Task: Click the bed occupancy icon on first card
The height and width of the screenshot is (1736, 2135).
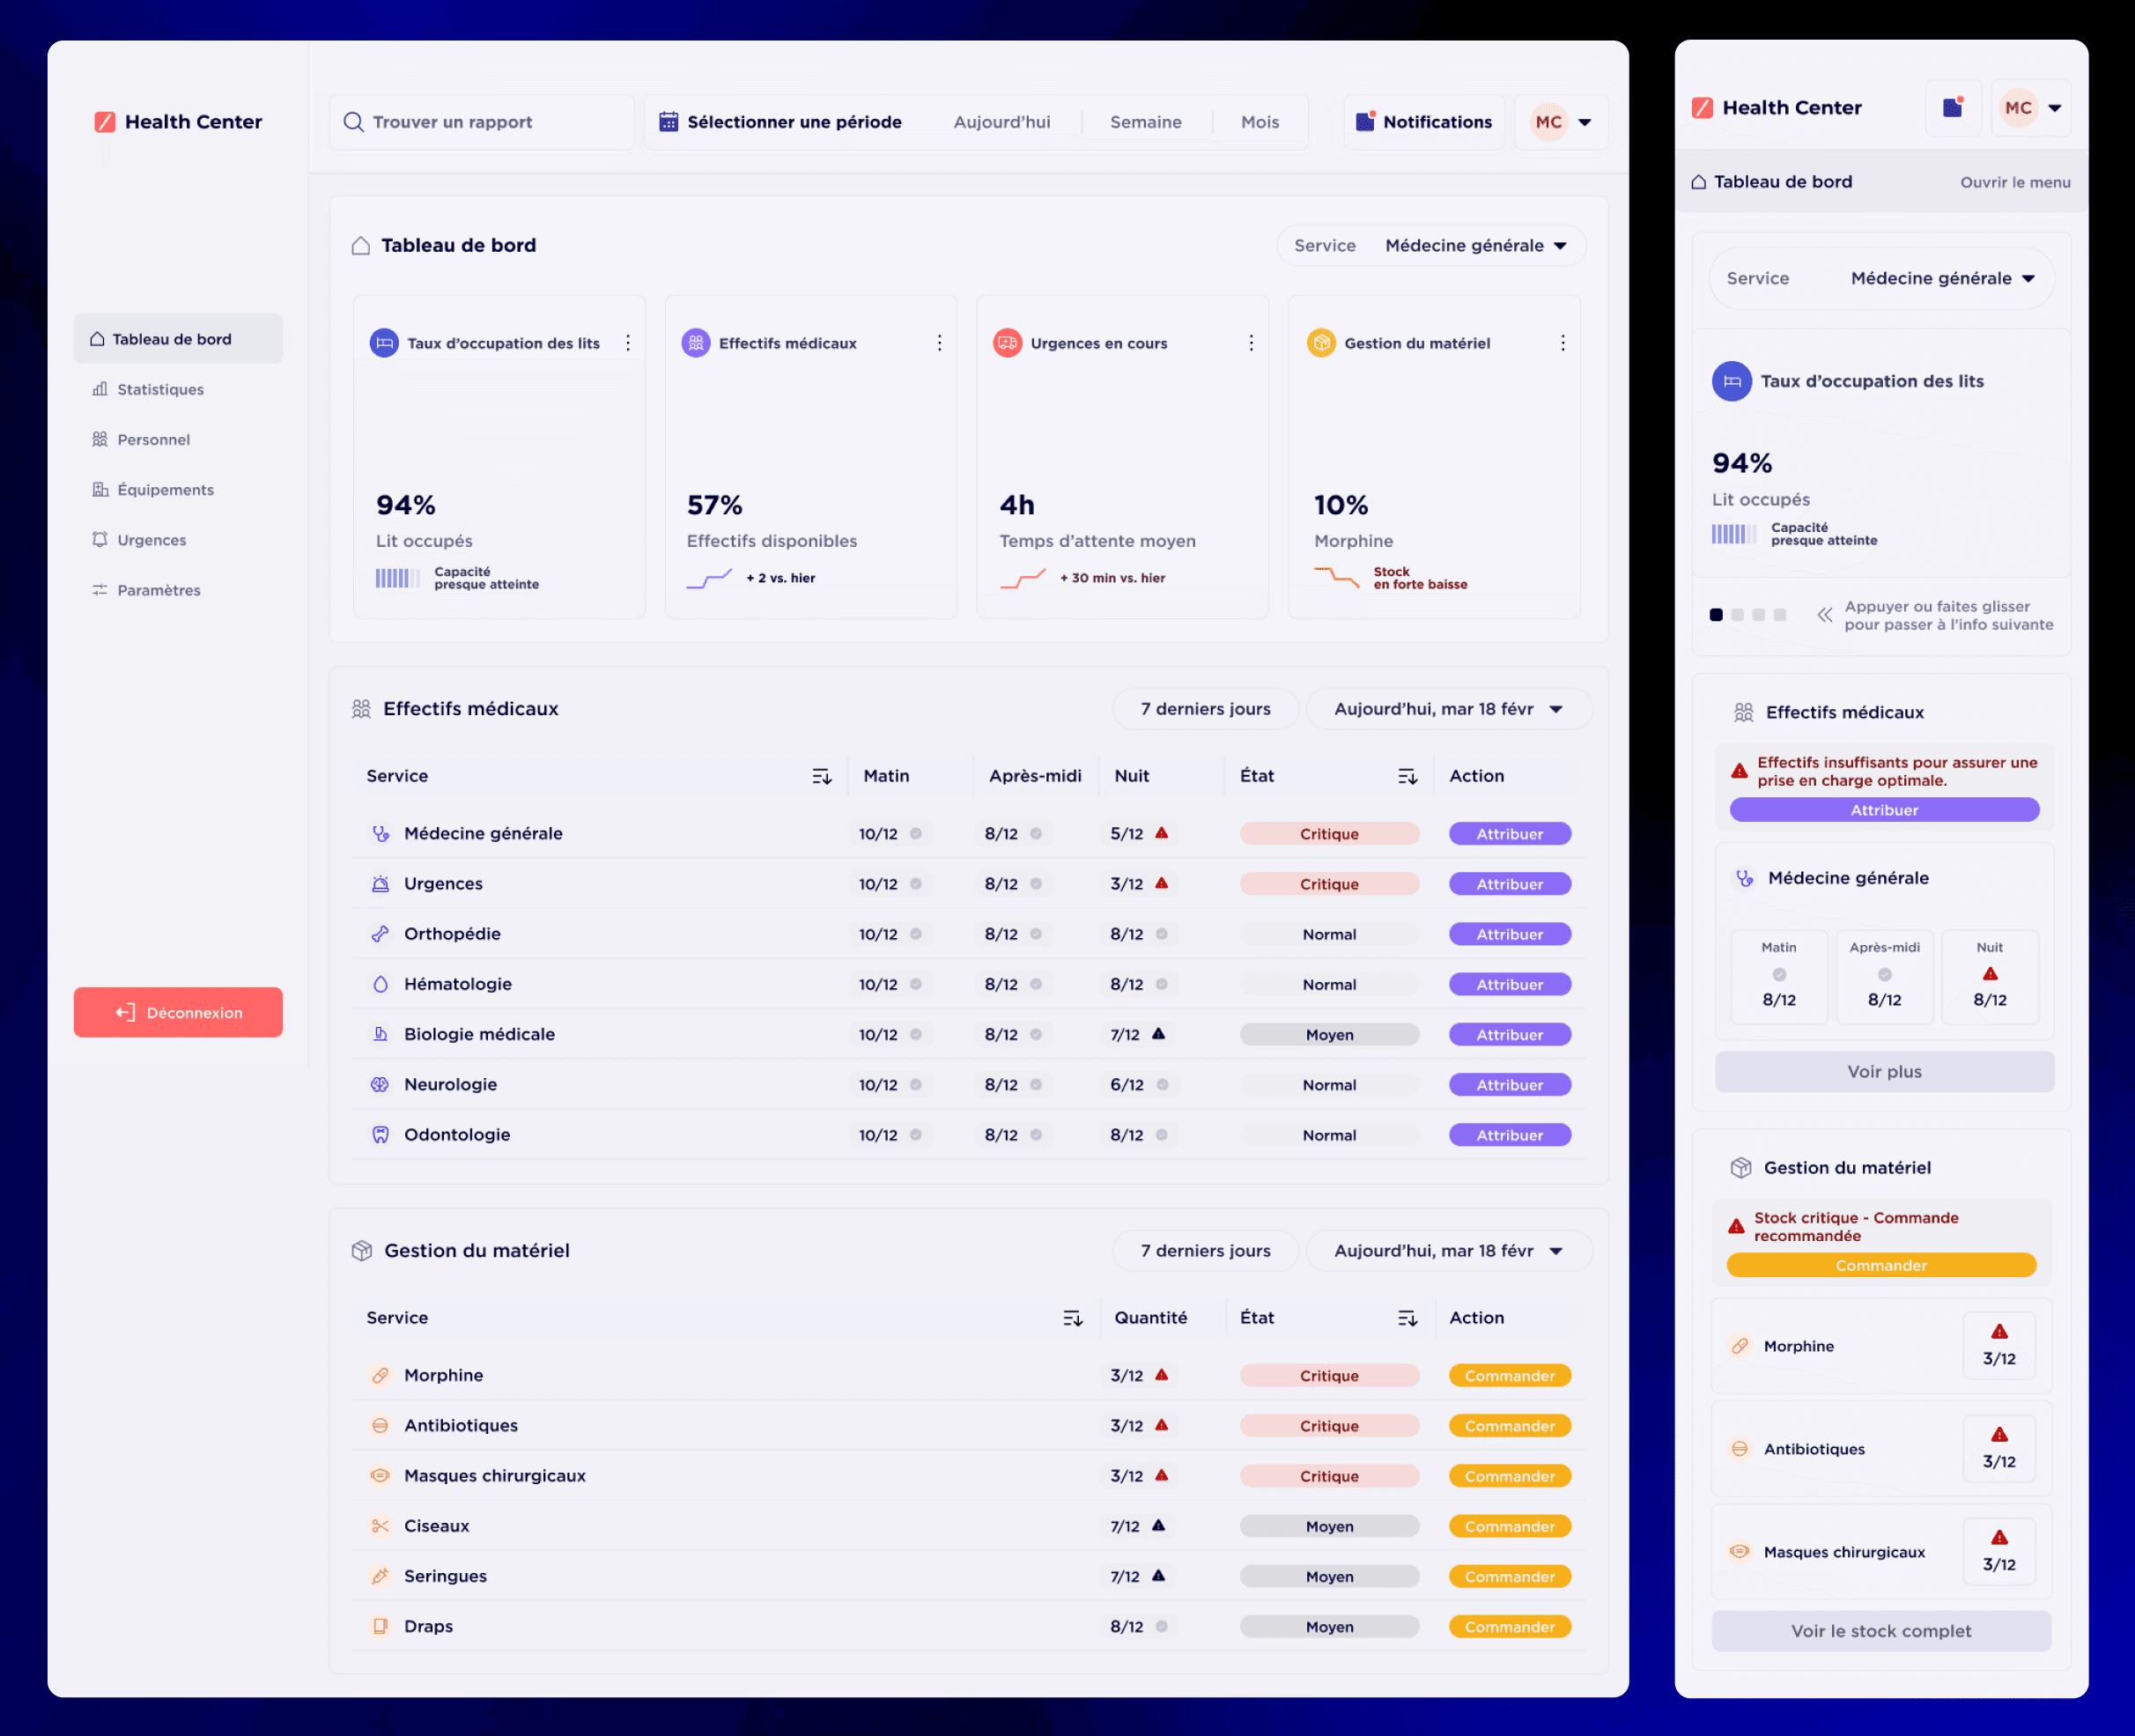Action: pyautogui.click(x=384, y=343)
